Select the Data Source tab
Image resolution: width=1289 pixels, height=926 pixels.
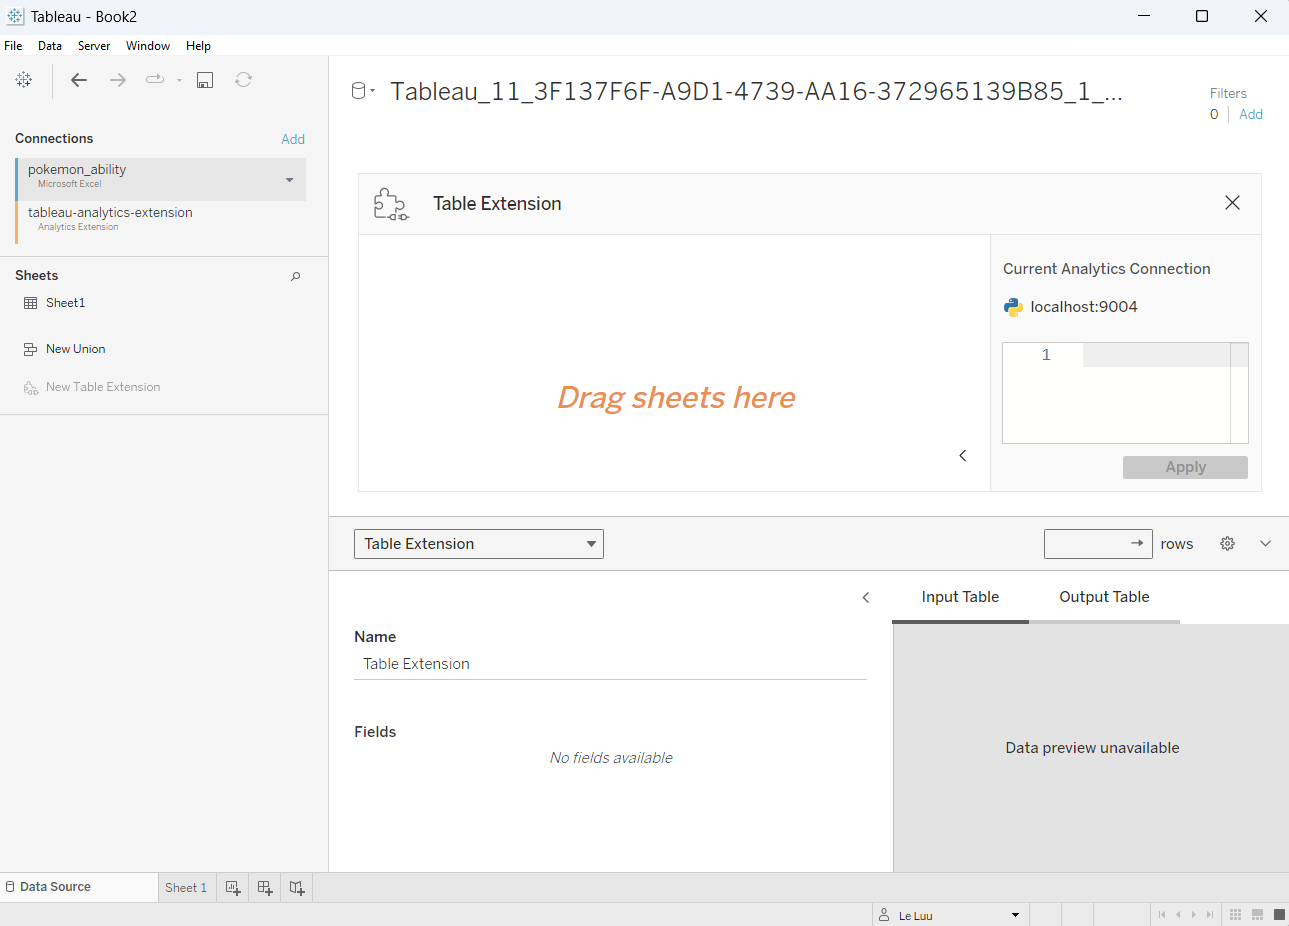(x=78, y=887)
